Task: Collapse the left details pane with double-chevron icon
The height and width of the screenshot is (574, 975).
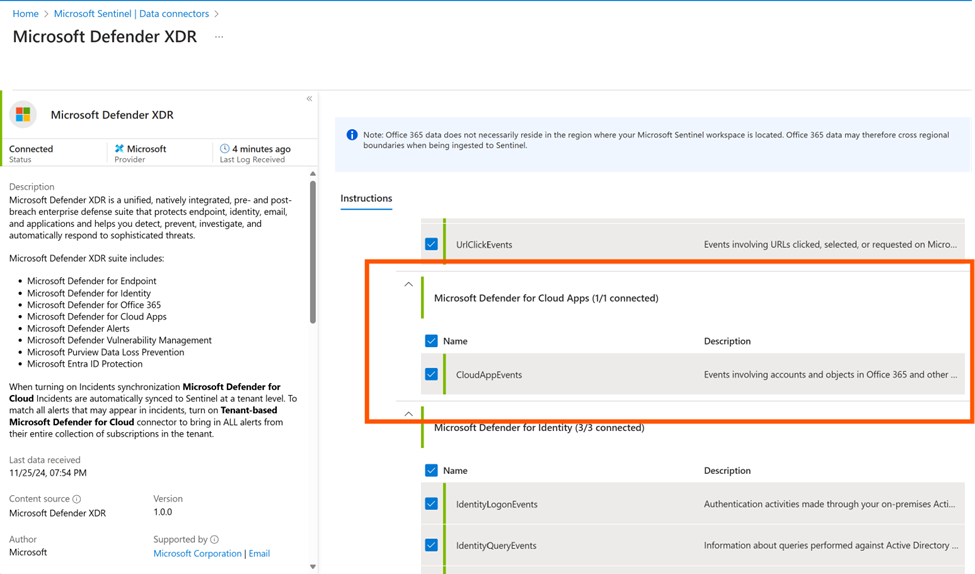Action: pos(309,99)
